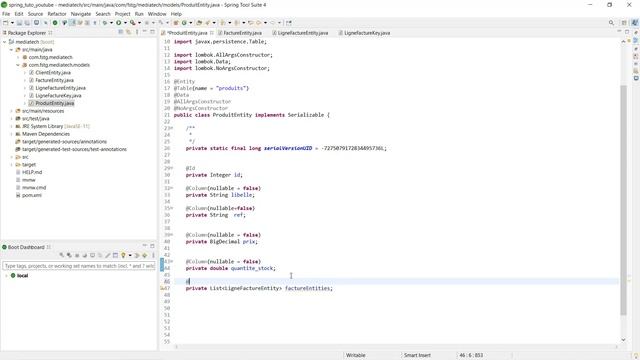Image resolution: width=640 pixels, height=360 pixels.
Task: Click the Boot Dashboard tag filter field
Action: tap(79, 266)
